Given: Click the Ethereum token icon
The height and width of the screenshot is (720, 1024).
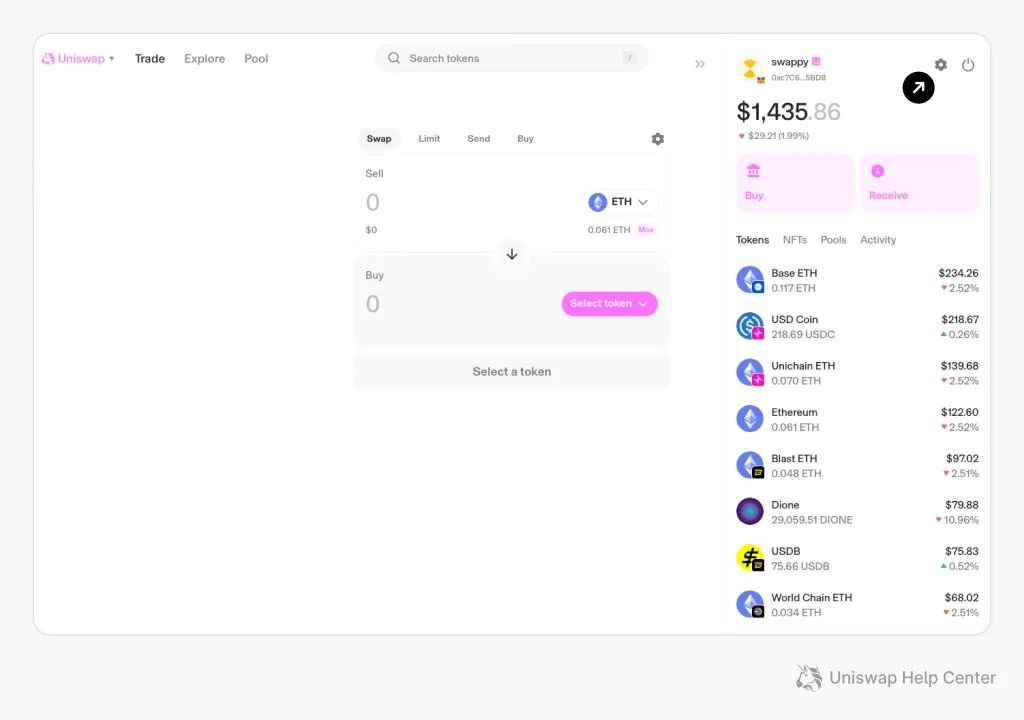Looking at the screenshot, I should point(750,419).
